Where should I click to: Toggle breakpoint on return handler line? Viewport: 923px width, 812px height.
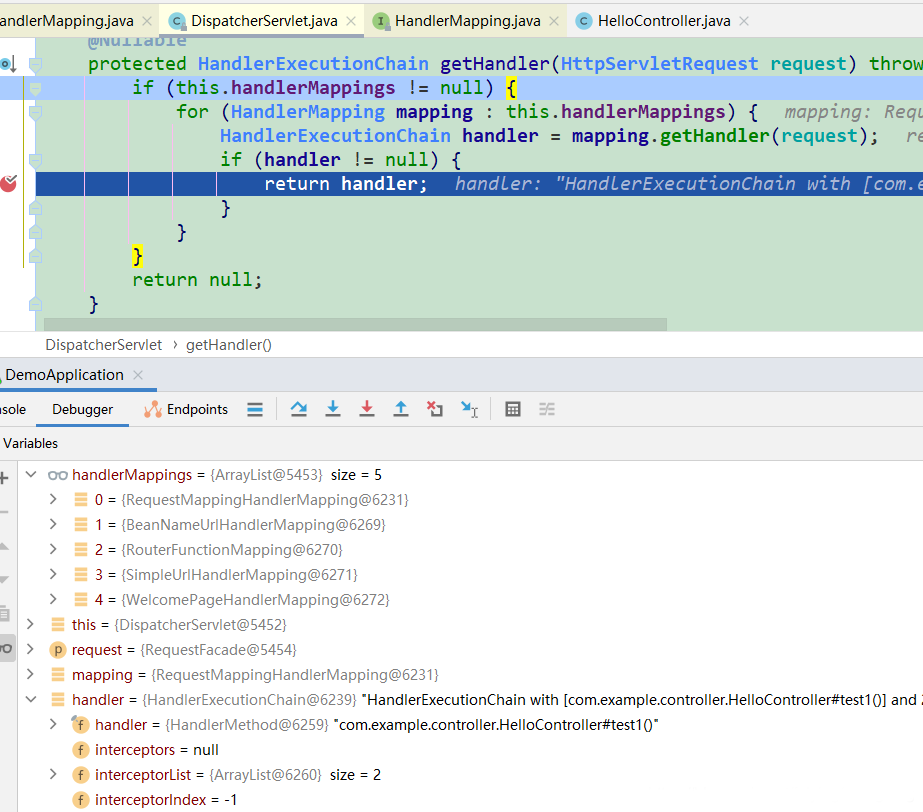pos(8,184)
